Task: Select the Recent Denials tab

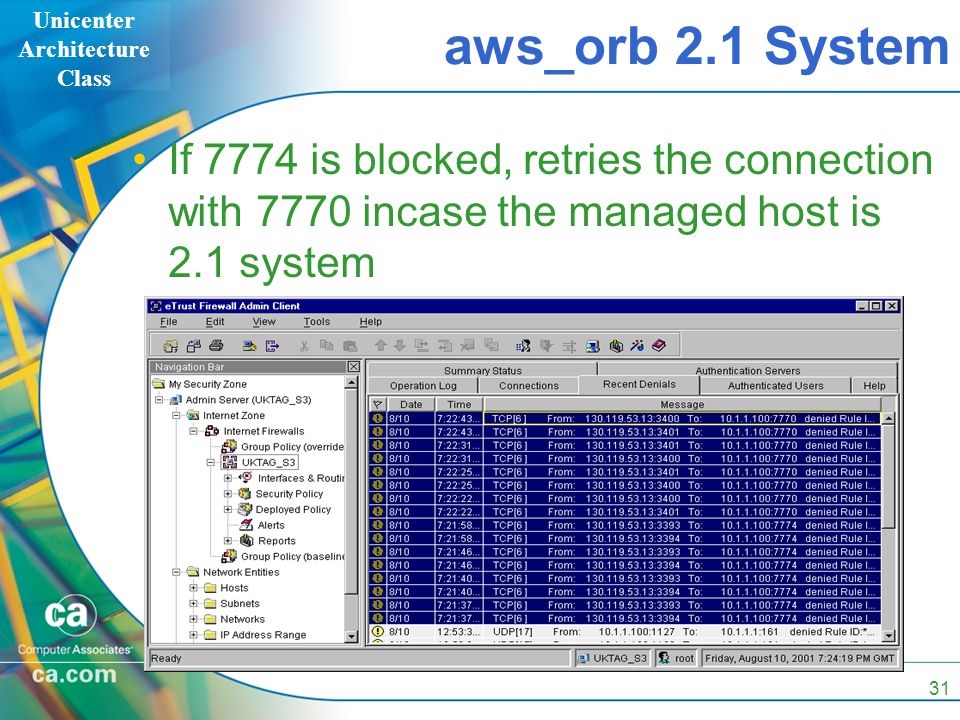Action: click(x=639, y=384)
